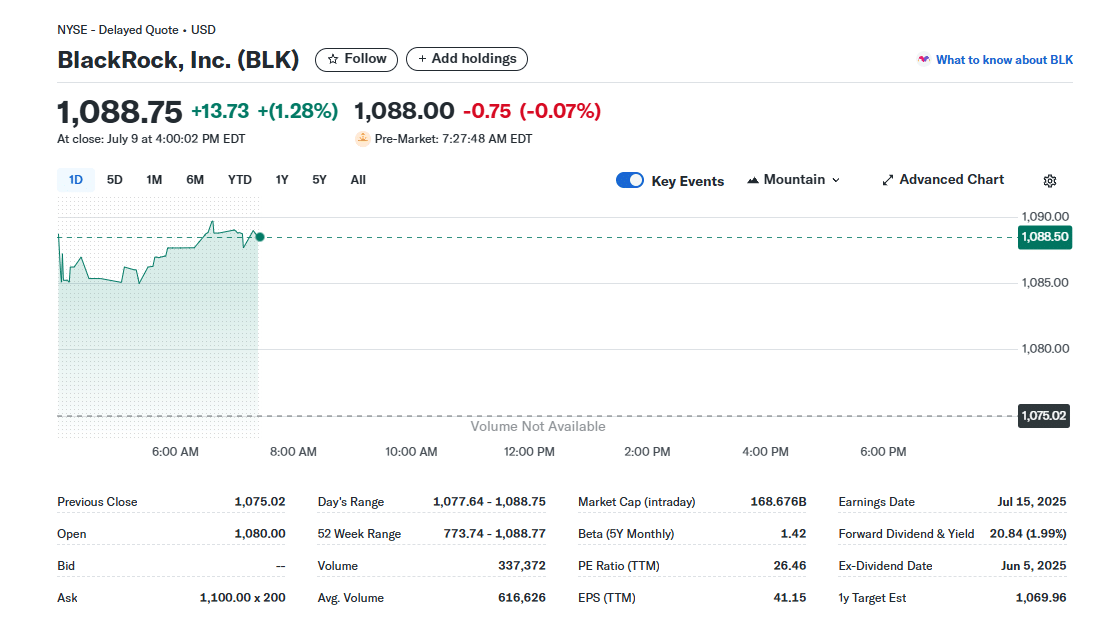This screenshot has height=621, width=1095.
Task: Select the 5D time range tab
Action: (x=115, y=180)
